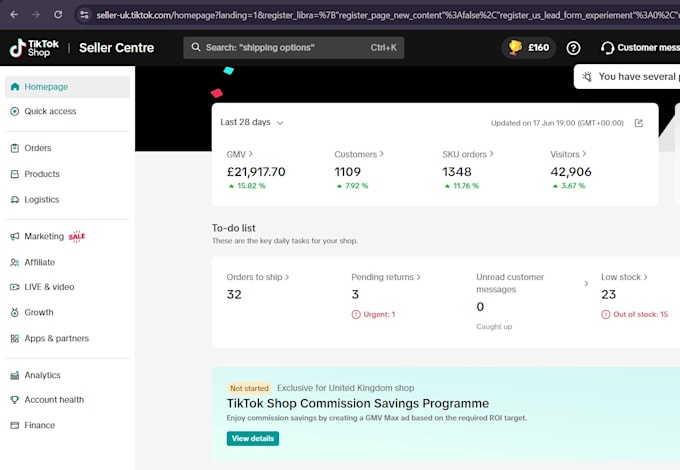Click the lightbulb notification icon
This screenshot has width=680, height=470.
pyautogui.click(x=587, y=77)
